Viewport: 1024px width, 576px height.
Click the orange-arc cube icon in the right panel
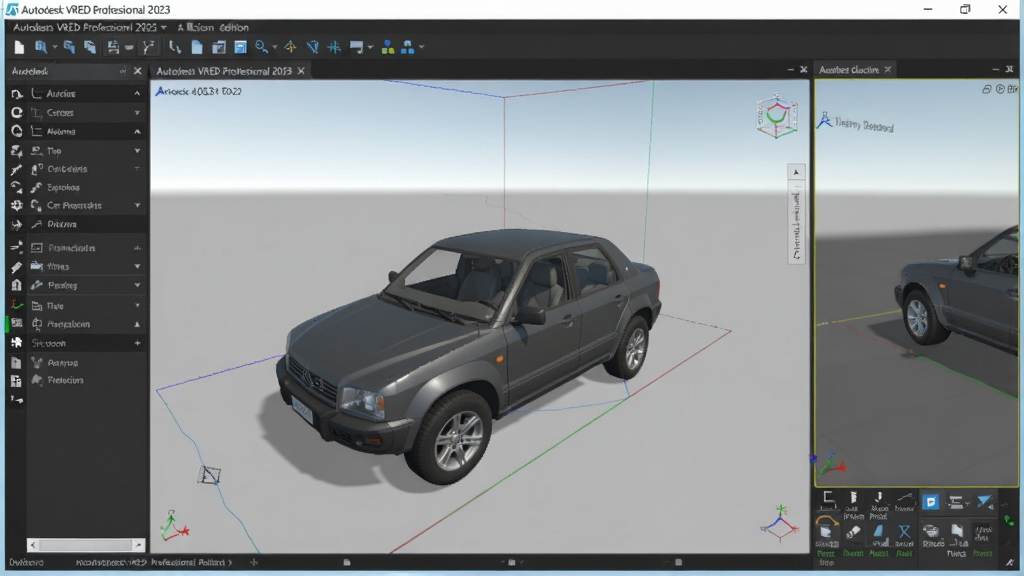click(826, 528)
